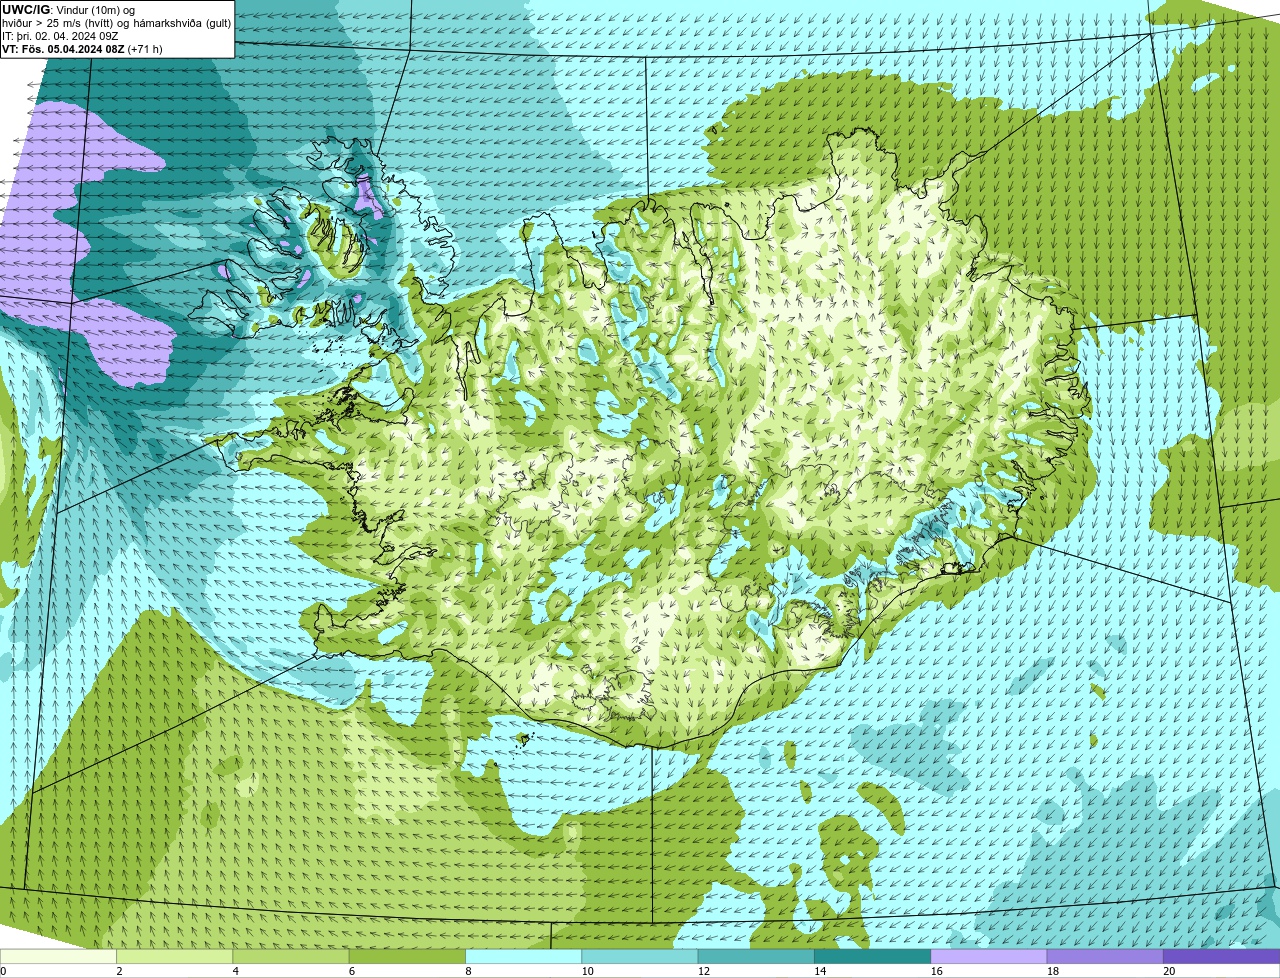The height and width of the screenshot is (978, 1280).
Task: Click the 2–4 m/s light green legend swatch
Action: (174, 956)
